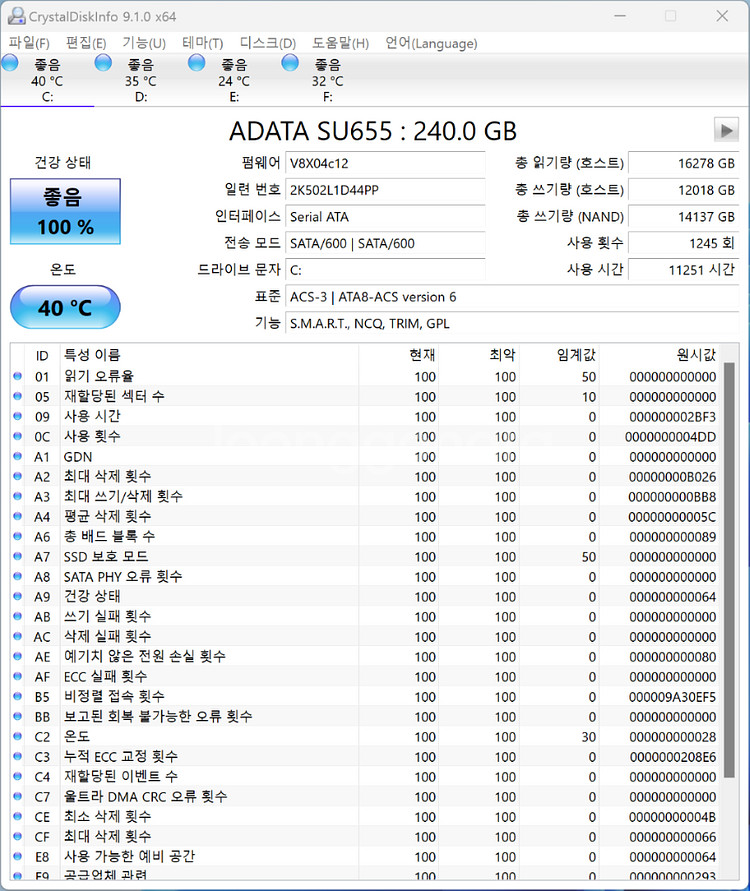Click the 원시값 column header
750x891 pixels.
click(x=659, y=355)
